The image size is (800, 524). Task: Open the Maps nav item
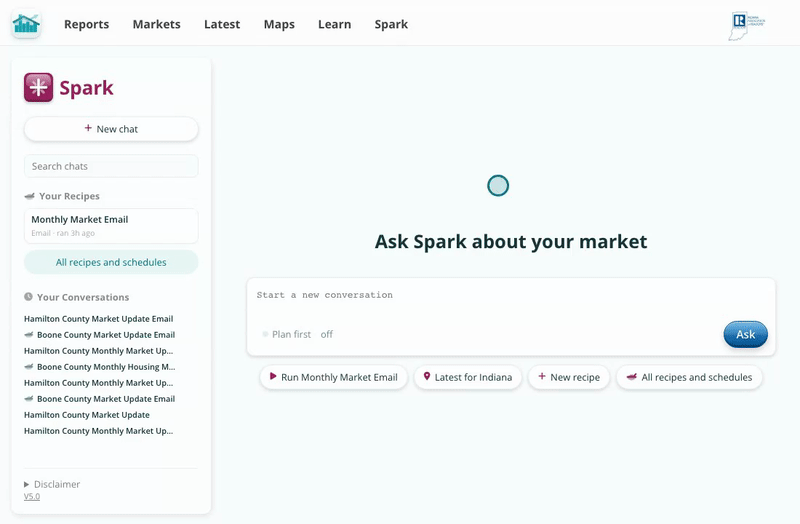pyautogui.click(x=279, y=24)
